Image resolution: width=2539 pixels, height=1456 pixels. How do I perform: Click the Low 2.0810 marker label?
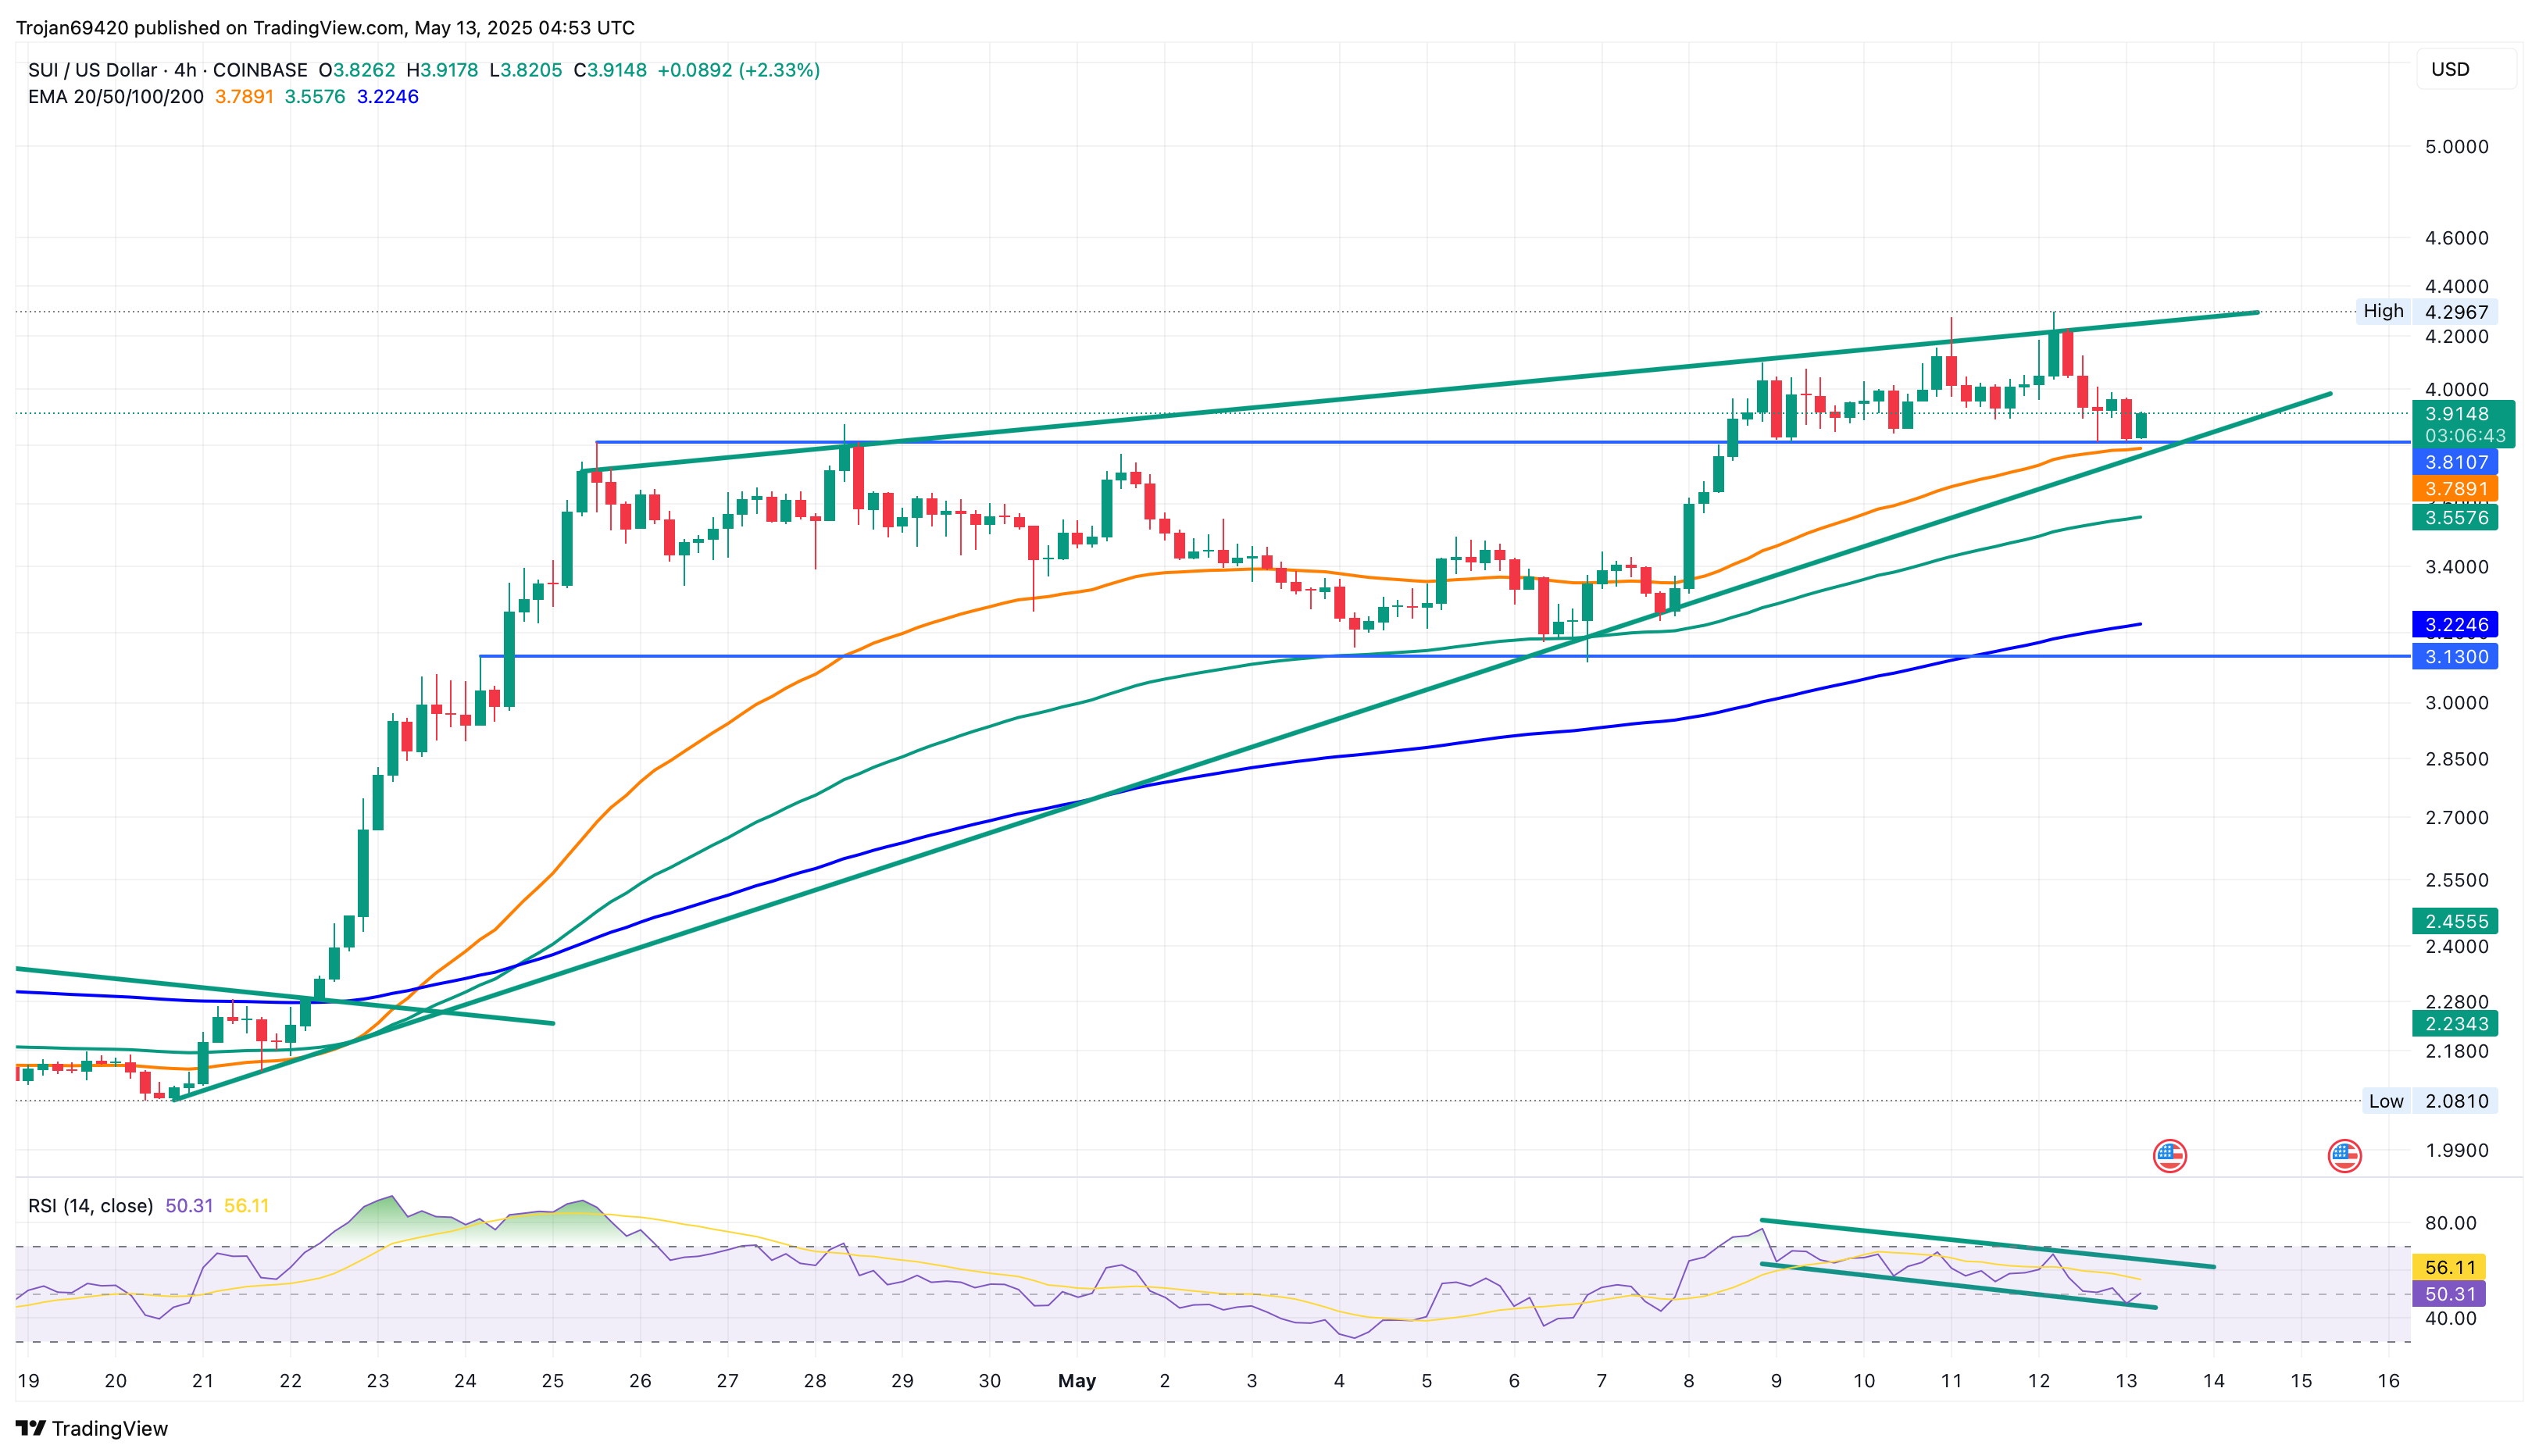point(2430,1101)
